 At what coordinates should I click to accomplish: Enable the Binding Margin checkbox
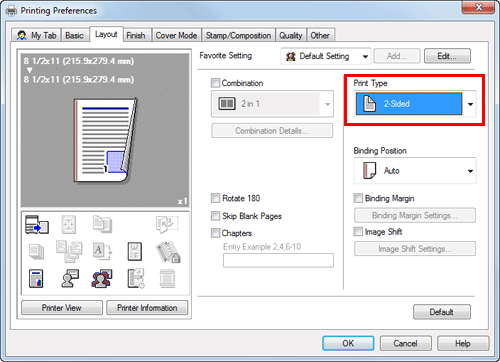358,198
